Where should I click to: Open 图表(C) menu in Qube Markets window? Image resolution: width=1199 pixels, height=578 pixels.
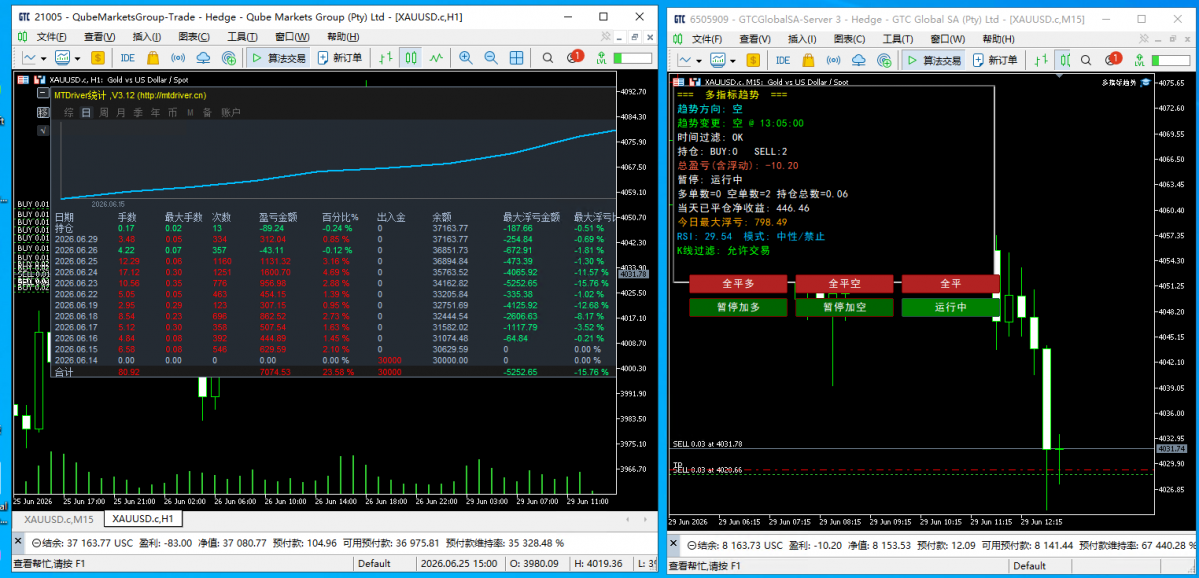point(193,37)
